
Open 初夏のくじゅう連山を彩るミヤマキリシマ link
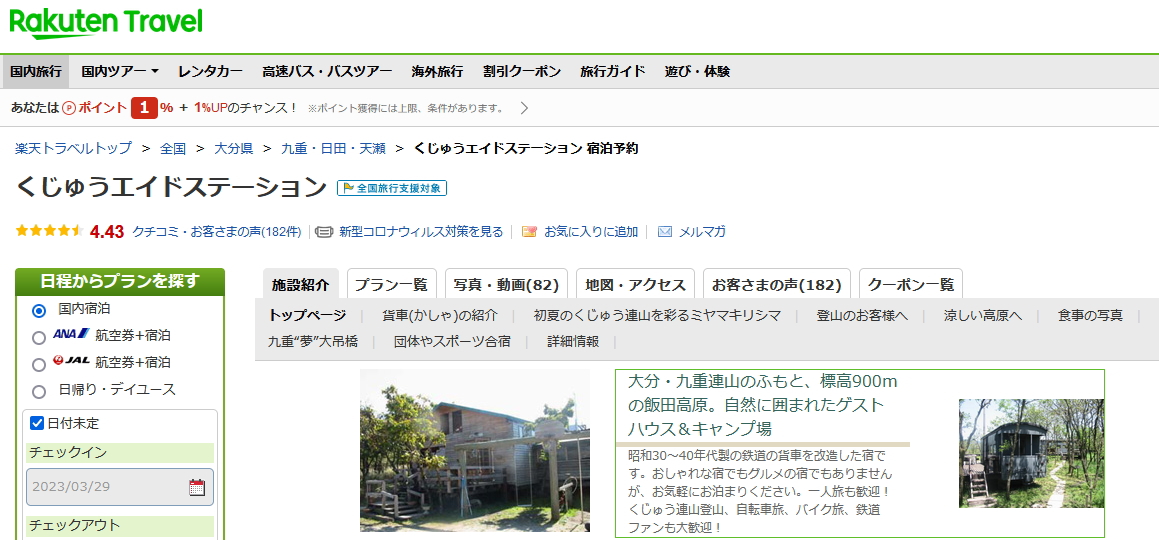pos(657,315)
